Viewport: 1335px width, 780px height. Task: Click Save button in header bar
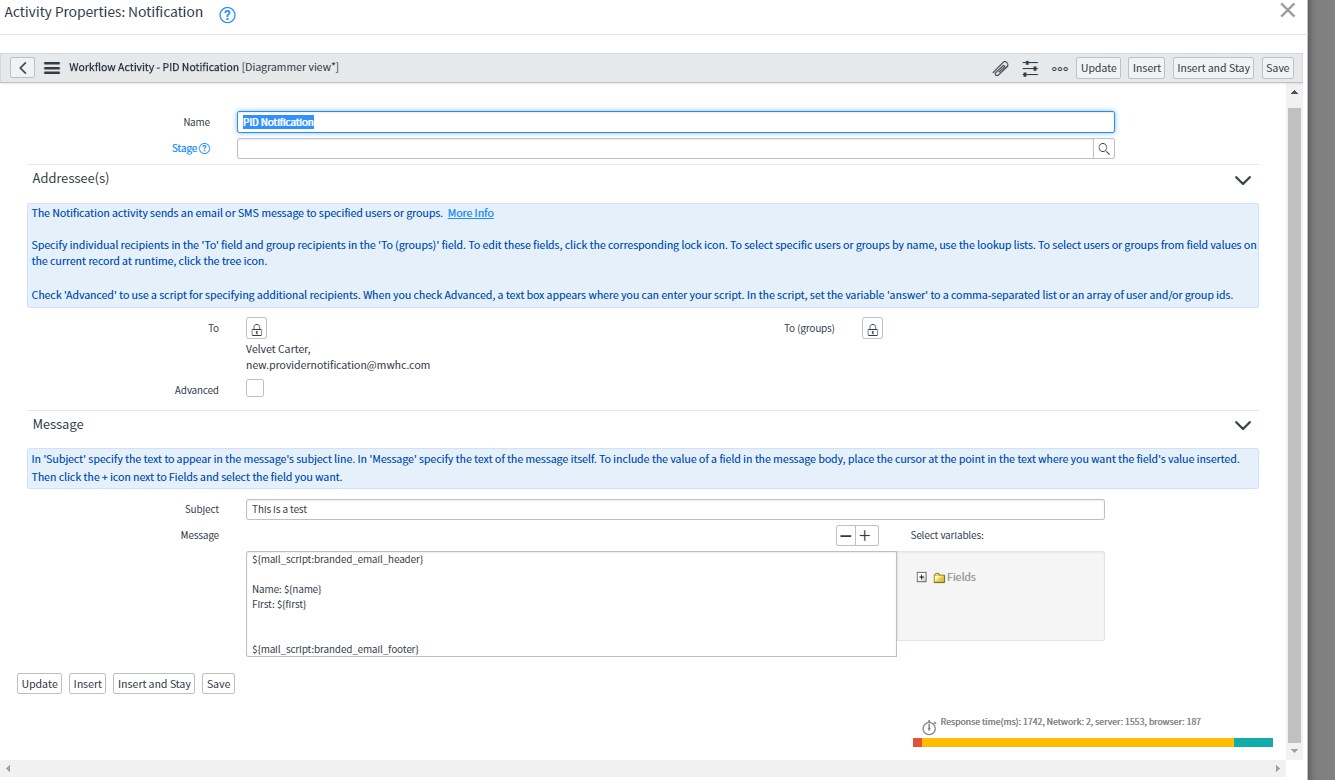coord(1278,68)
